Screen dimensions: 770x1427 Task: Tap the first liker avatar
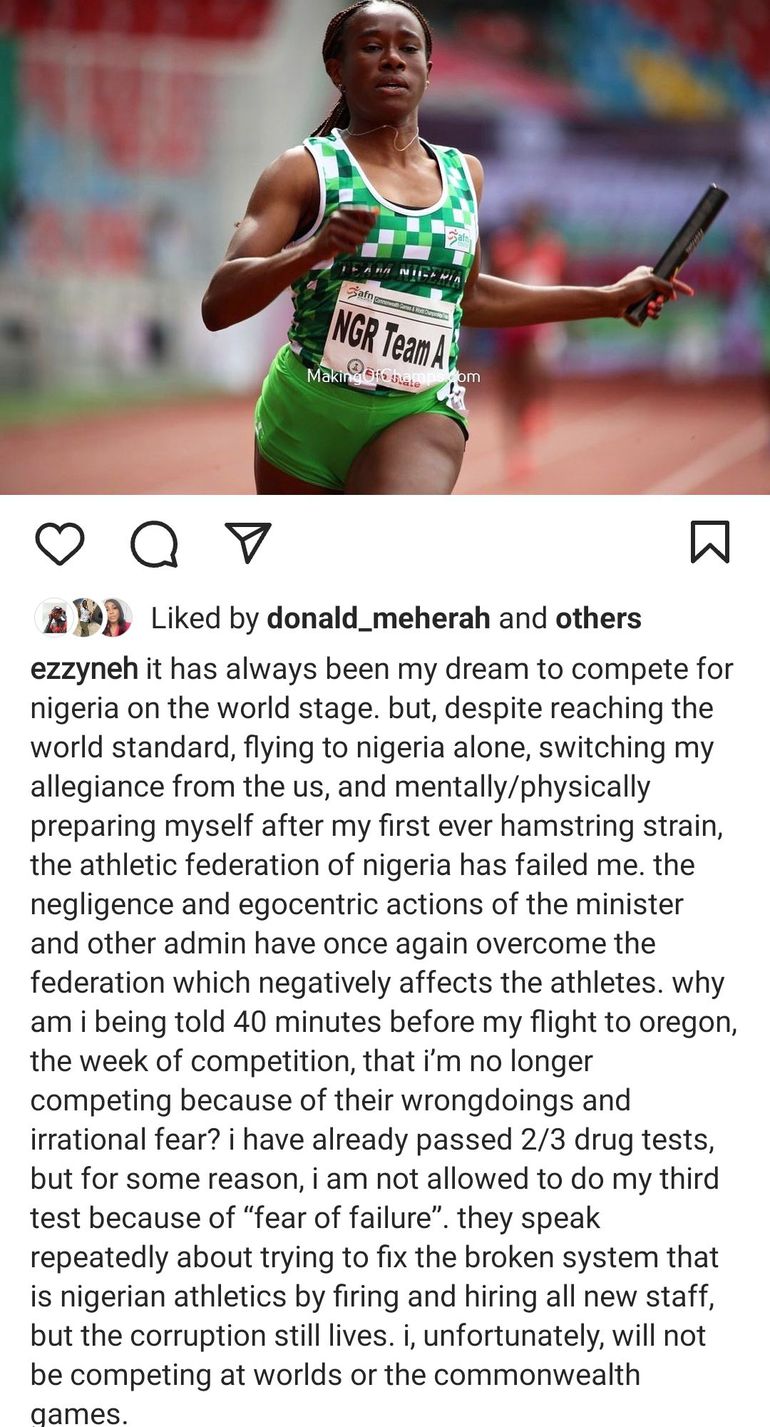tap(52, 617)
